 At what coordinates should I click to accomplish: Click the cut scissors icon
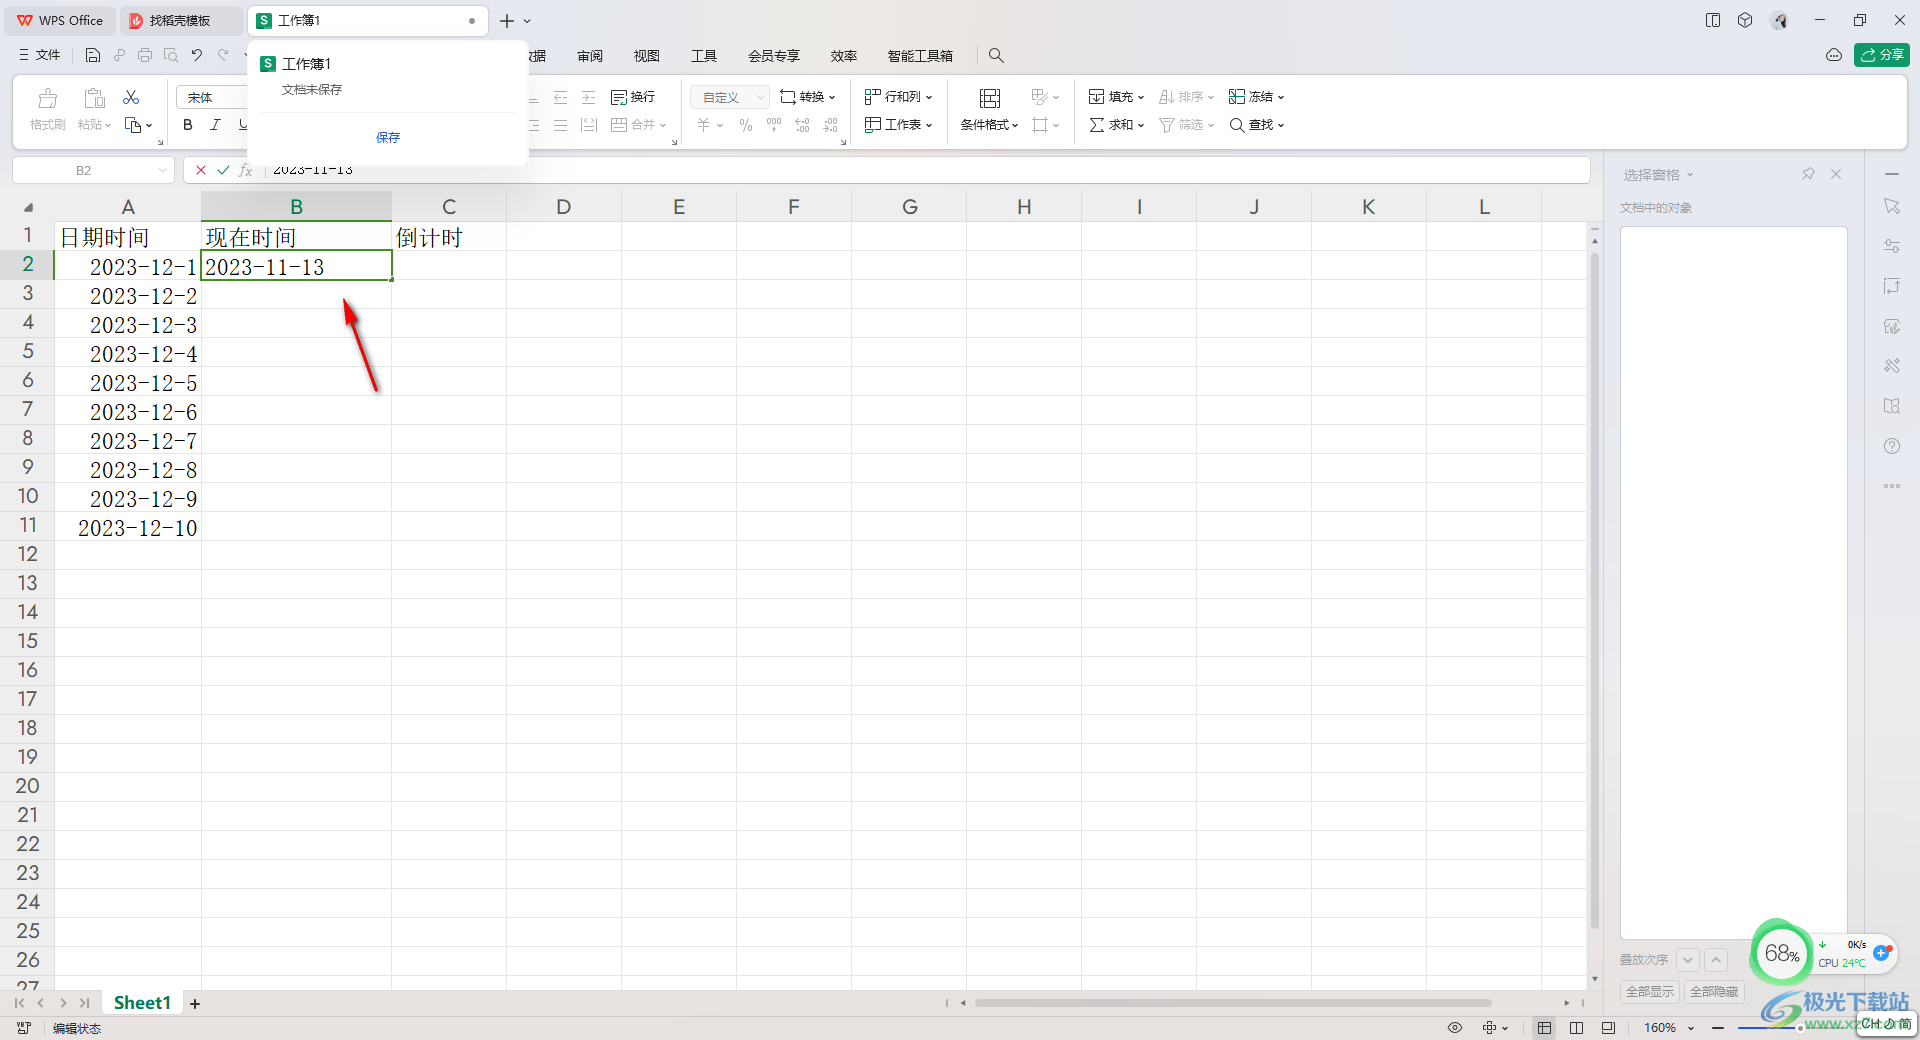(131, 97)
